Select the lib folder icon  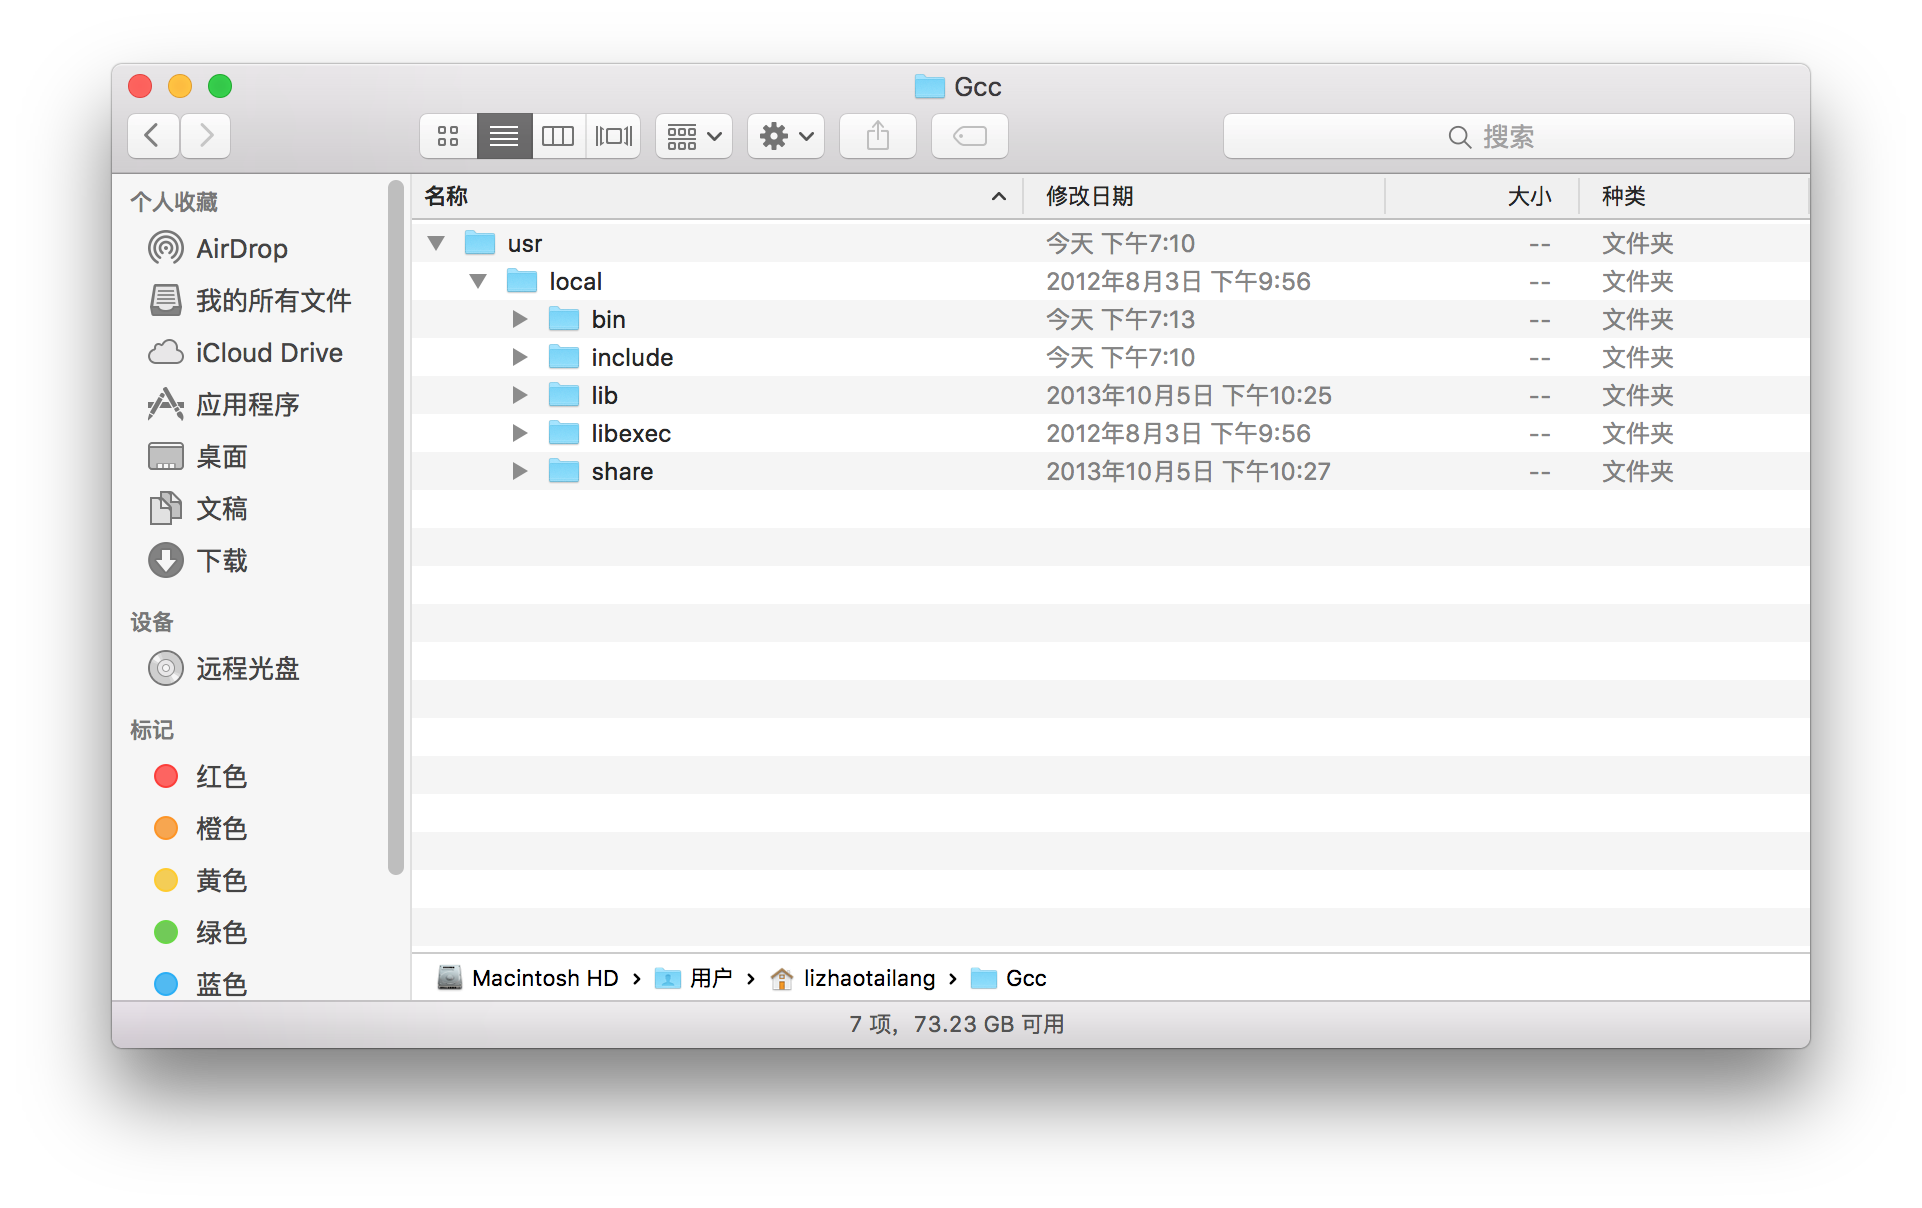(564, 395)
